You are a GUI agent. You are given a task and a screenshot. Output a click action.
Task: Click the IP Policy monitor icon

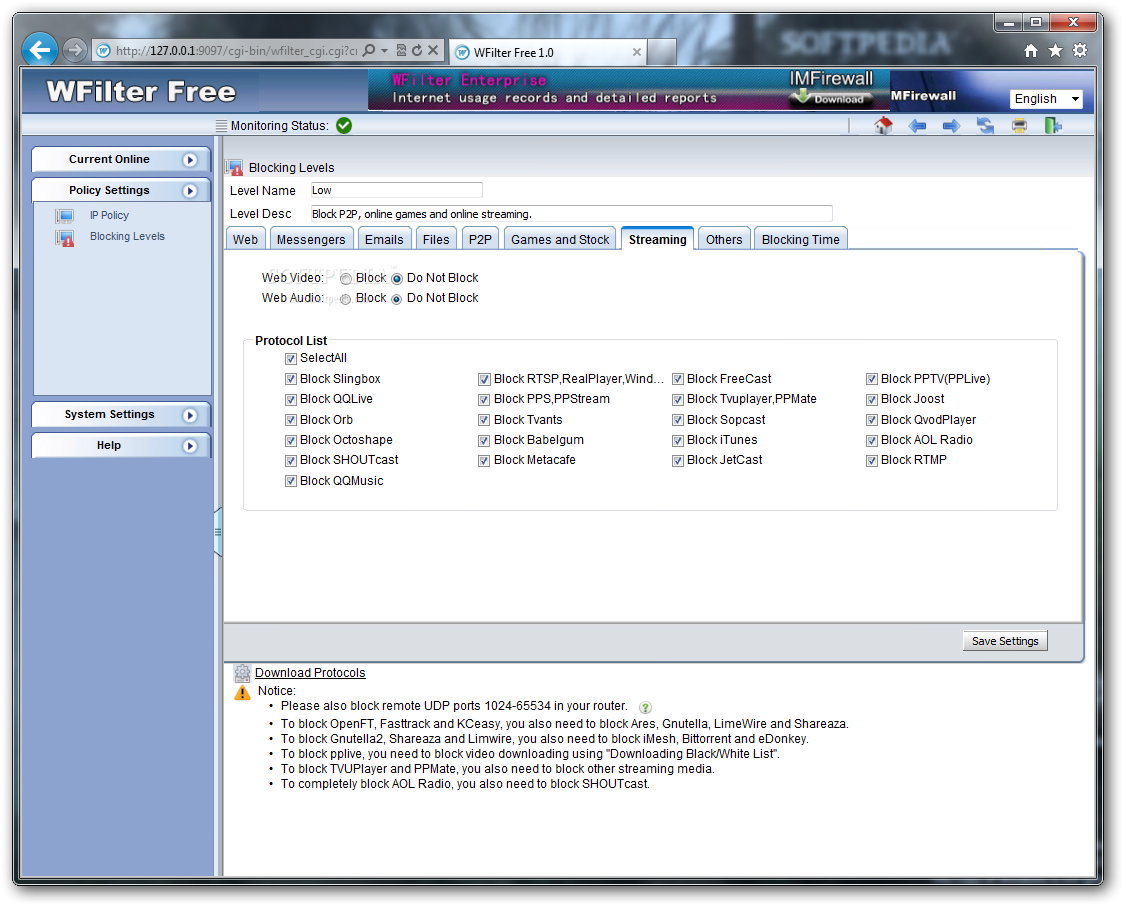65,216
